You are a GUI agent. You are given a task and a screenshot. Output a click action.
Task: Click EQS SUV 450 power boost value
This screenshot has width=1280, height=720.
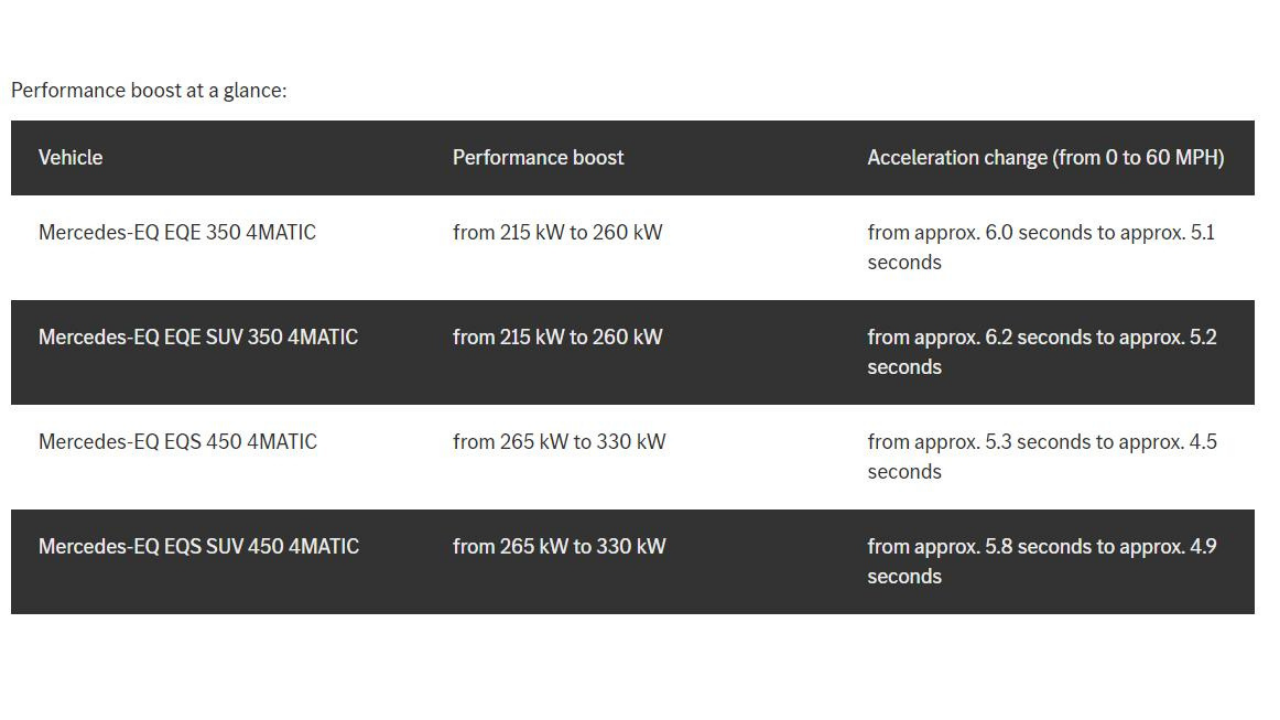(x=559, y=547)
